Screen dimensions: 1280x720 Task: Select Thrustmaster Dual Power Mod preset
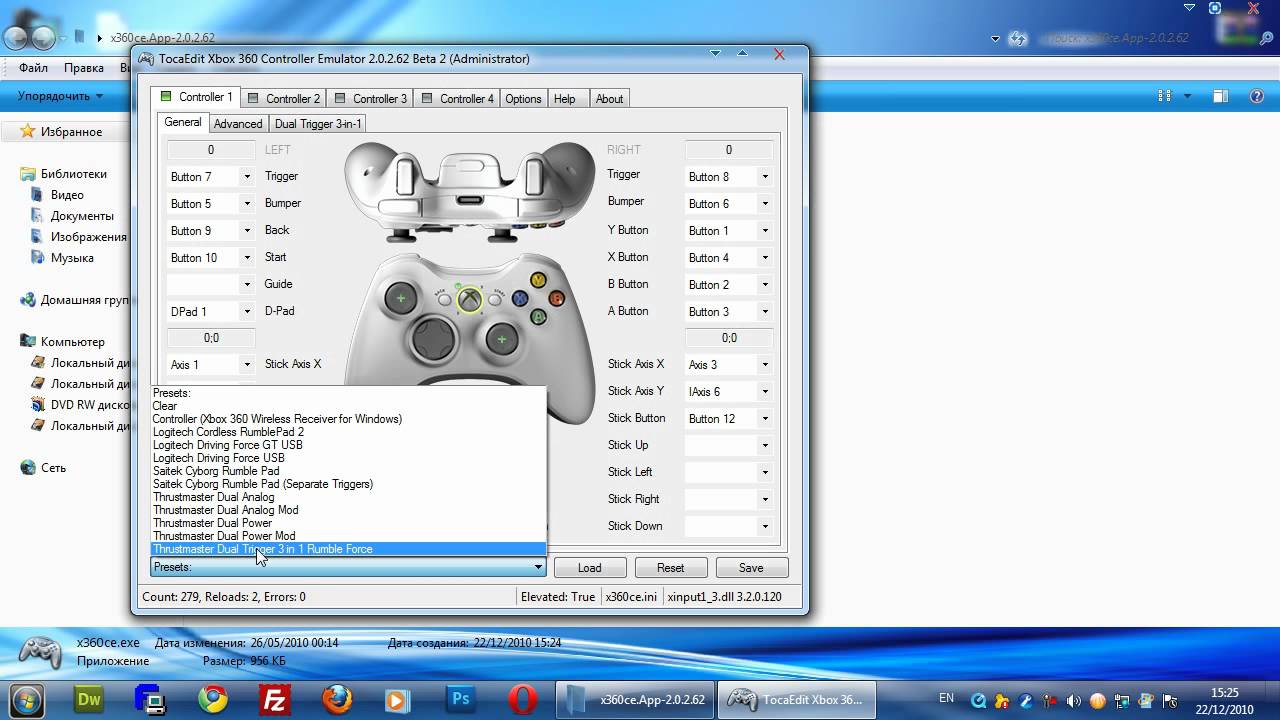[348, 536]
